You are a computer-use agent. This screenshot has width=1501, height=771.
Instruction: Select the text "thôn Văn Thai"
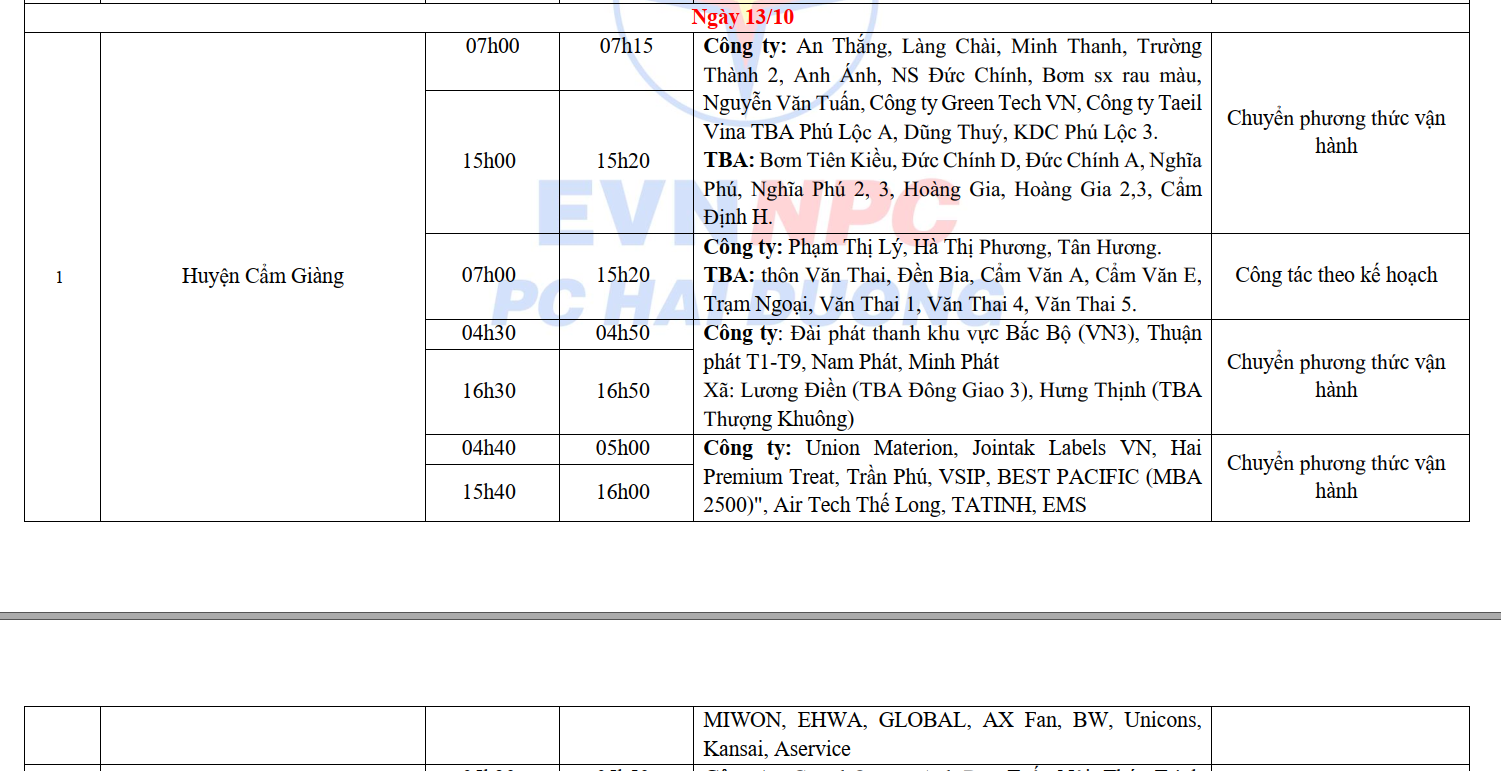click(x=823, y=275)
